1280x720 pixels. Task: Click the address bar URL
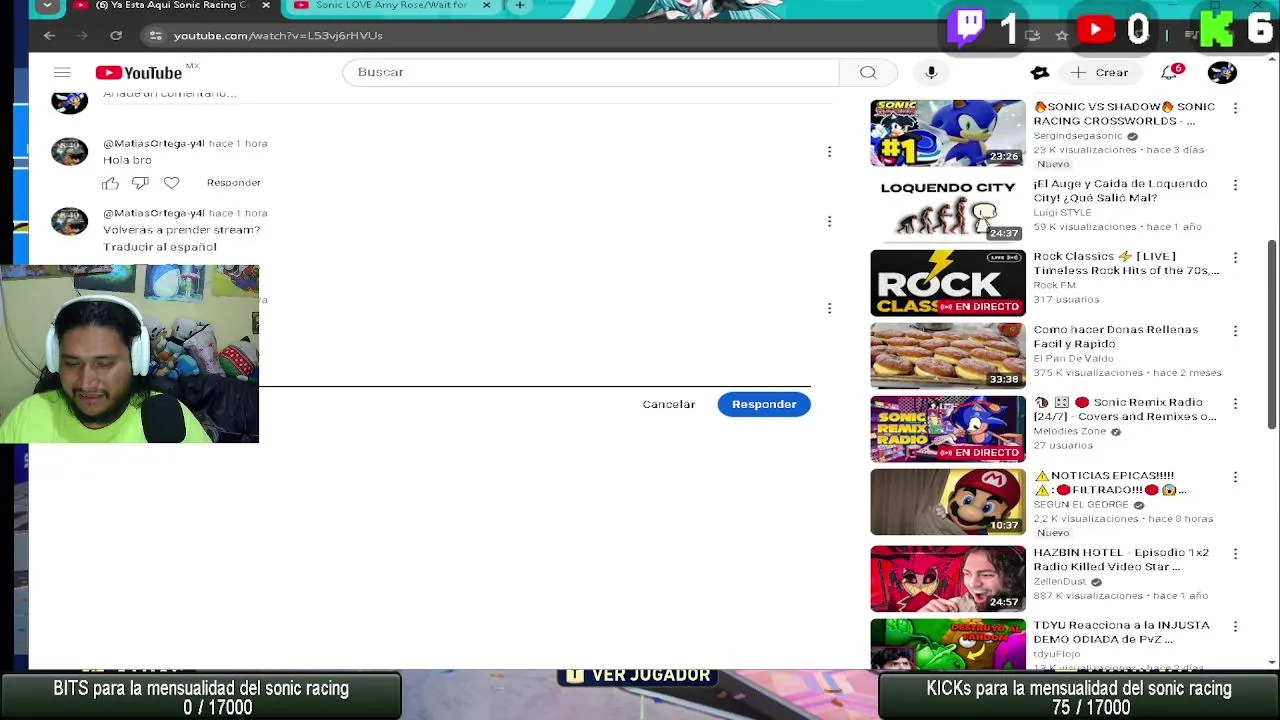(x=278, y=35)
